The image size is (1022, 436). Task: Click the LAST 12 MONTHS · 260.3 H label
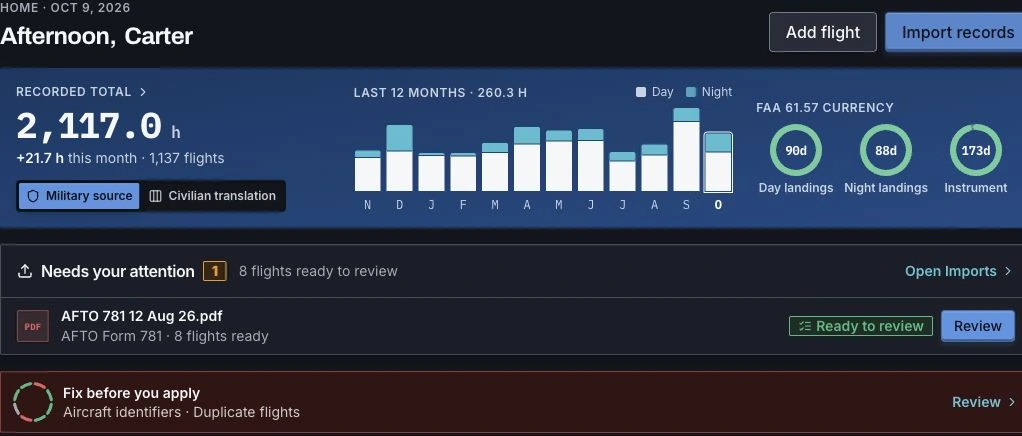(440, 93)
